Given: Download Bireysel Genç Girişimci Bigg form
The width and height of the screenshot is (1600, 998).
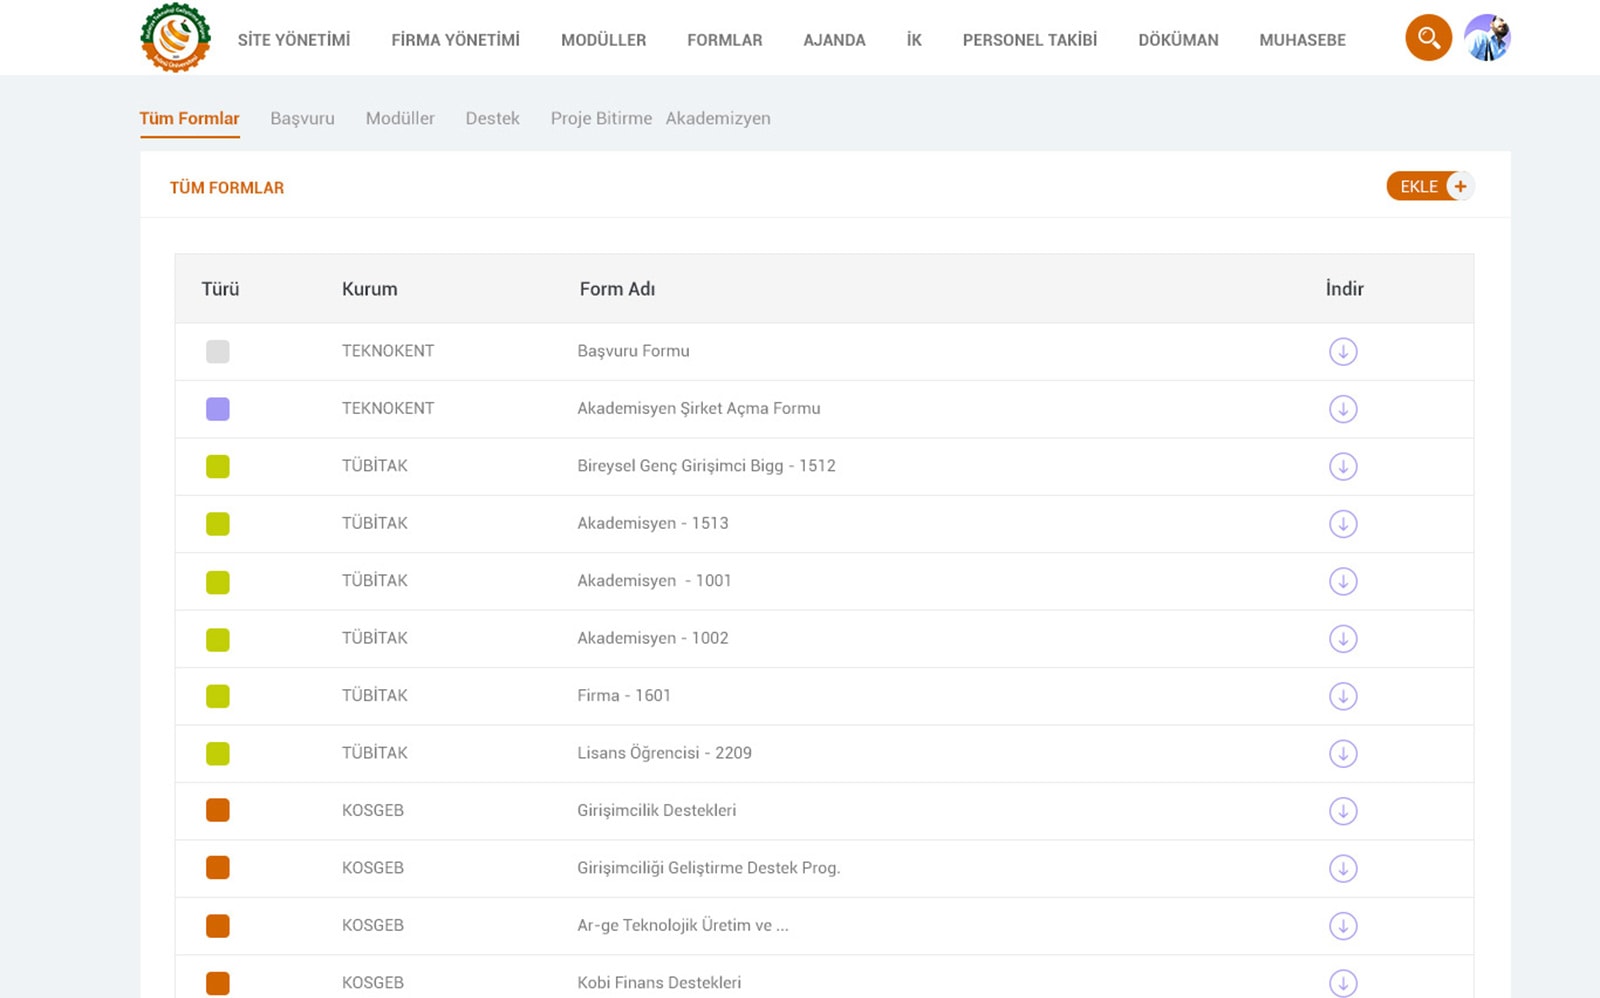Looking at the screenshot, I should pyautogui.click(x=1342, y=467).
